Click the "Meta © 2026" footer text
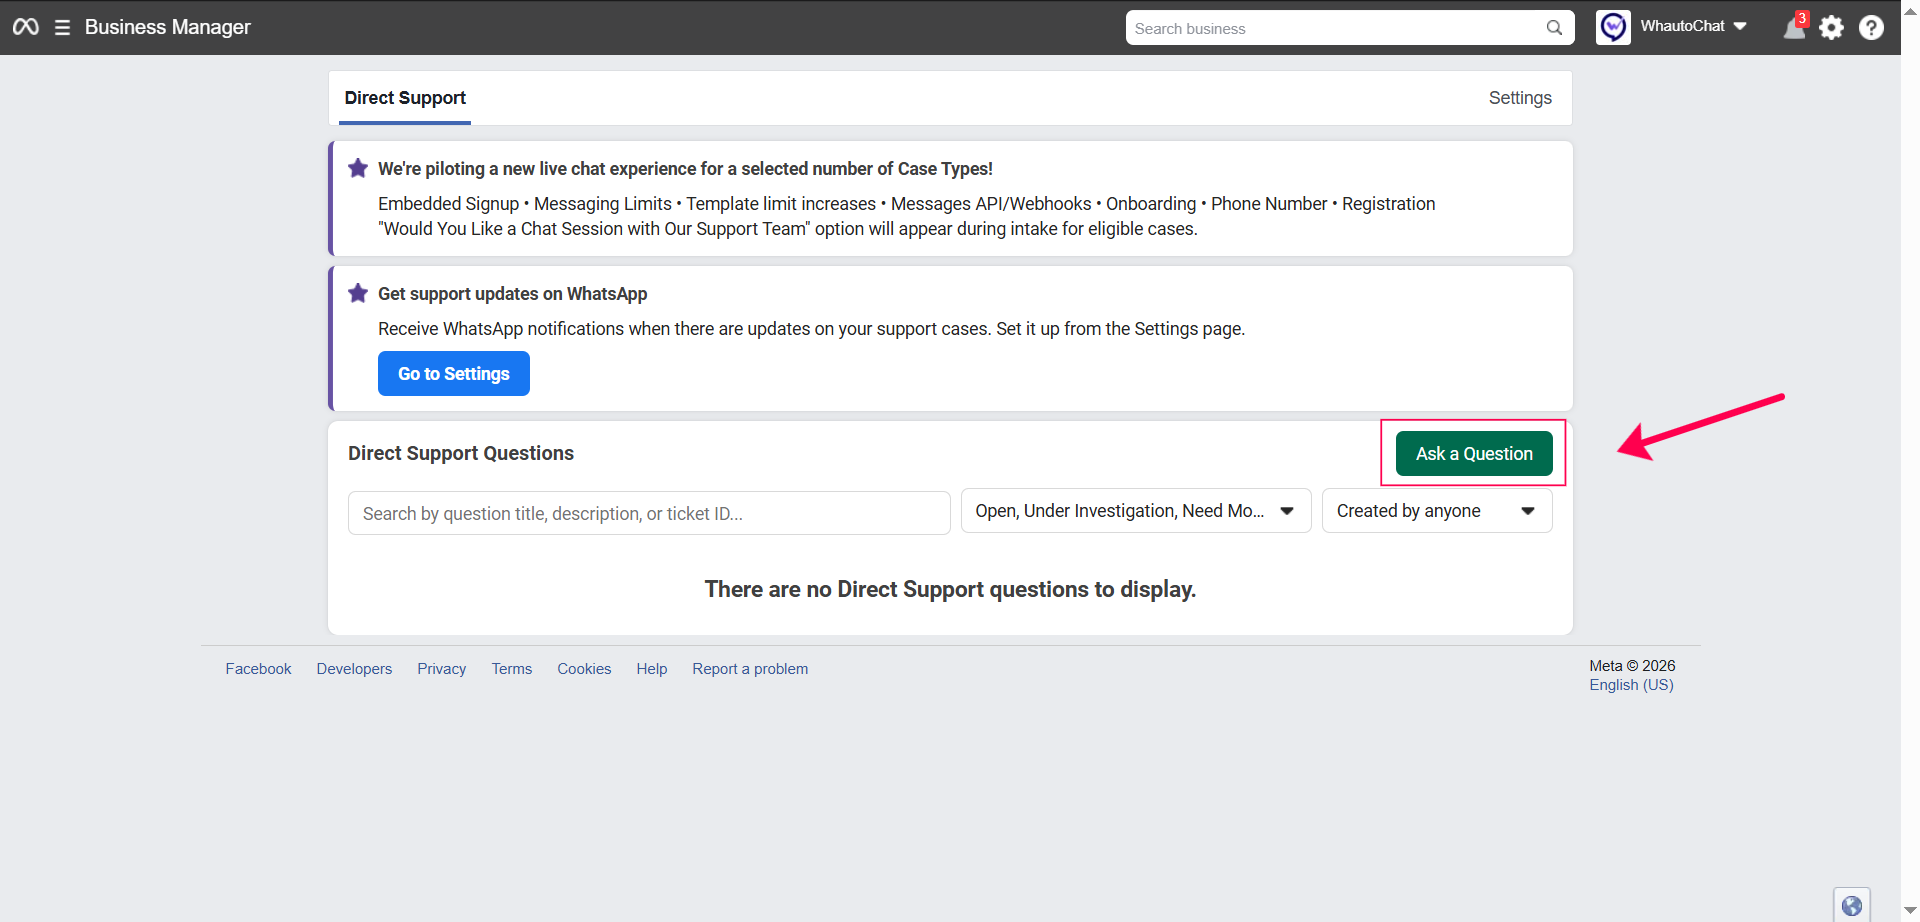Viewport: 1920px width, 922px height. (1632, 666)
